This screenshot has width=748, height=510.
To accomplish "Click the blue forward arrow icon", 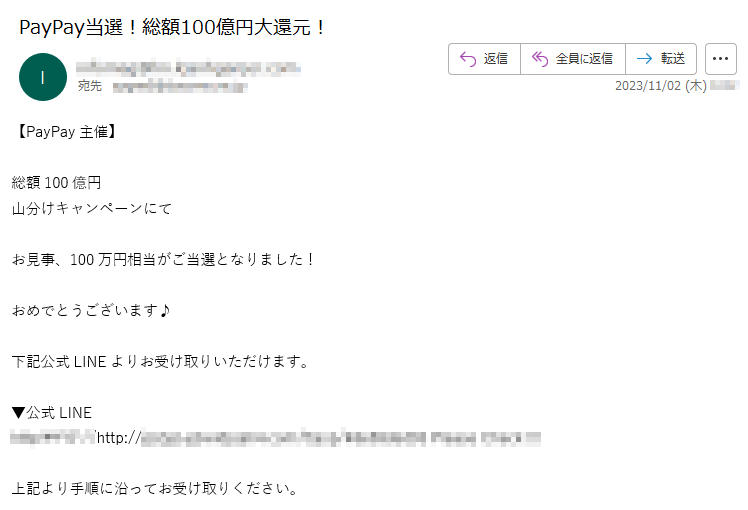I will coord(644,59).
